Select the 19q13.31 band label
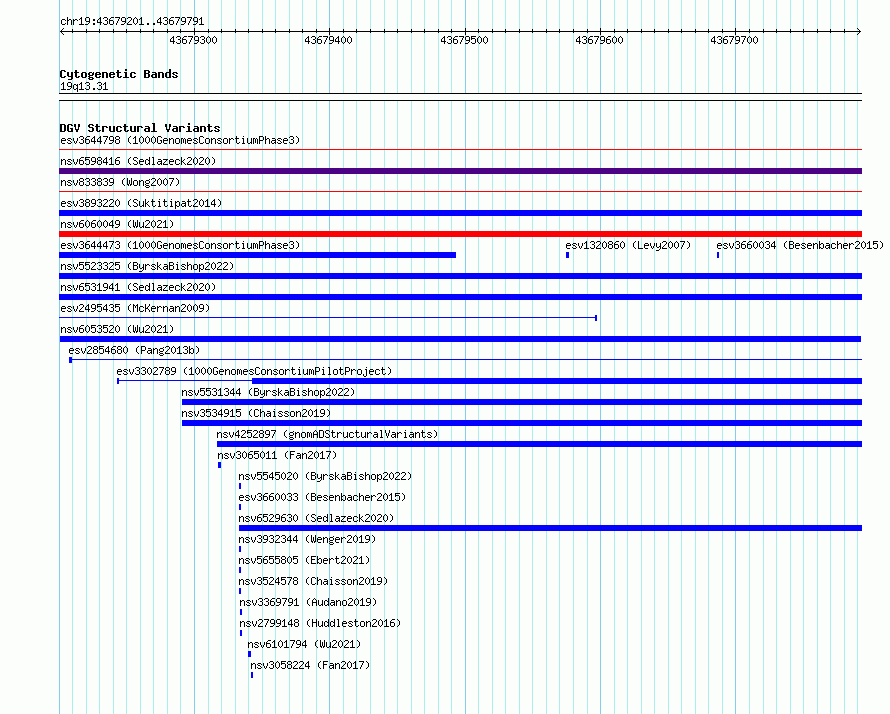Screen dimensions: 890x714 point(84,86)
